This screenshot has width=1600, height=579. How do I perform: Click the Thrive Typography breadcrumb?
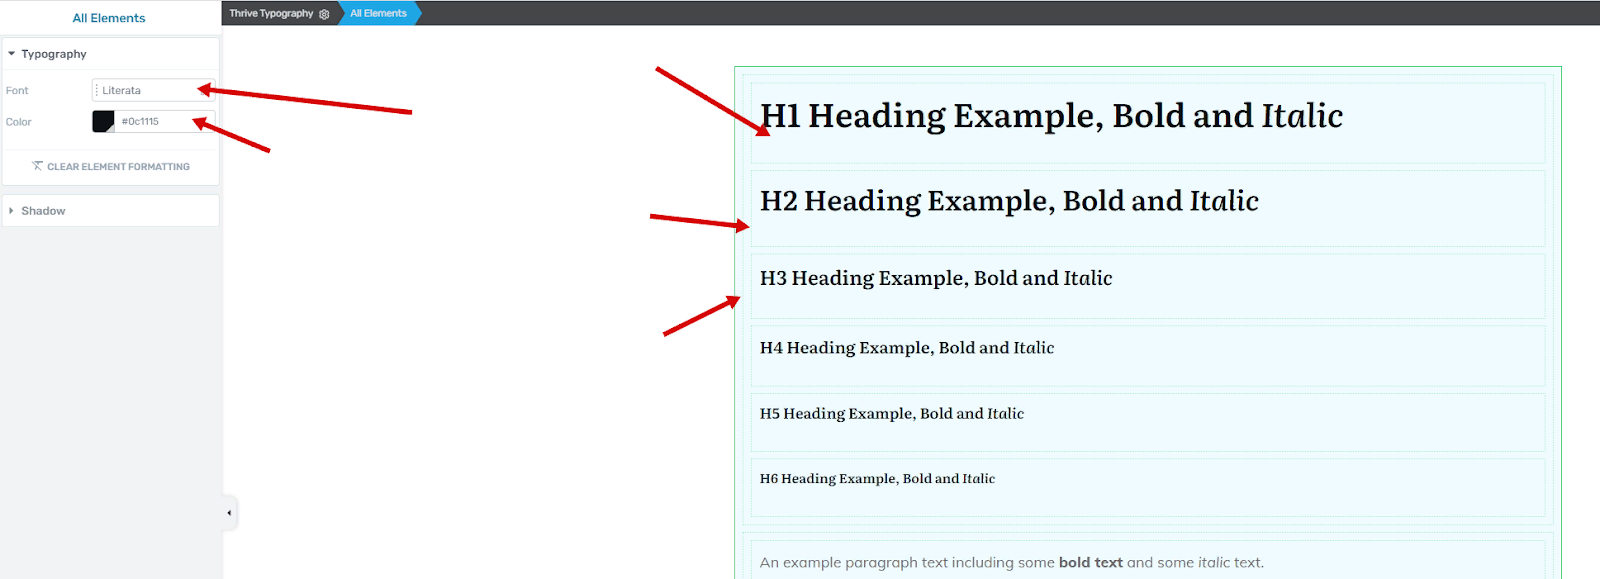click(x=271, y=13)
